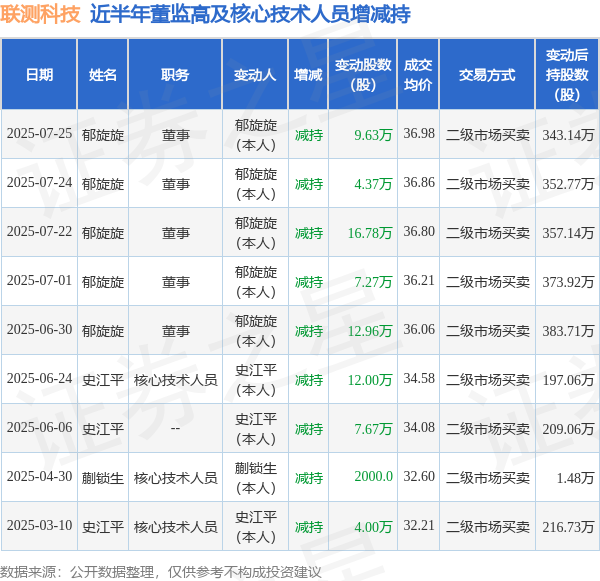Click the holdings value 383.71万
This screenshot has width=600, height=581.
(568, 331)
